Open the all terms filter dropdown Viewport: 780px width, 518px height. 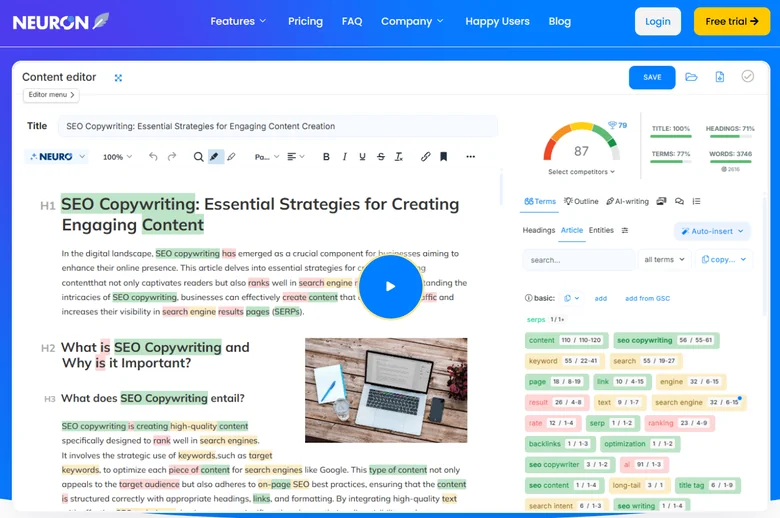pos(665,260)
